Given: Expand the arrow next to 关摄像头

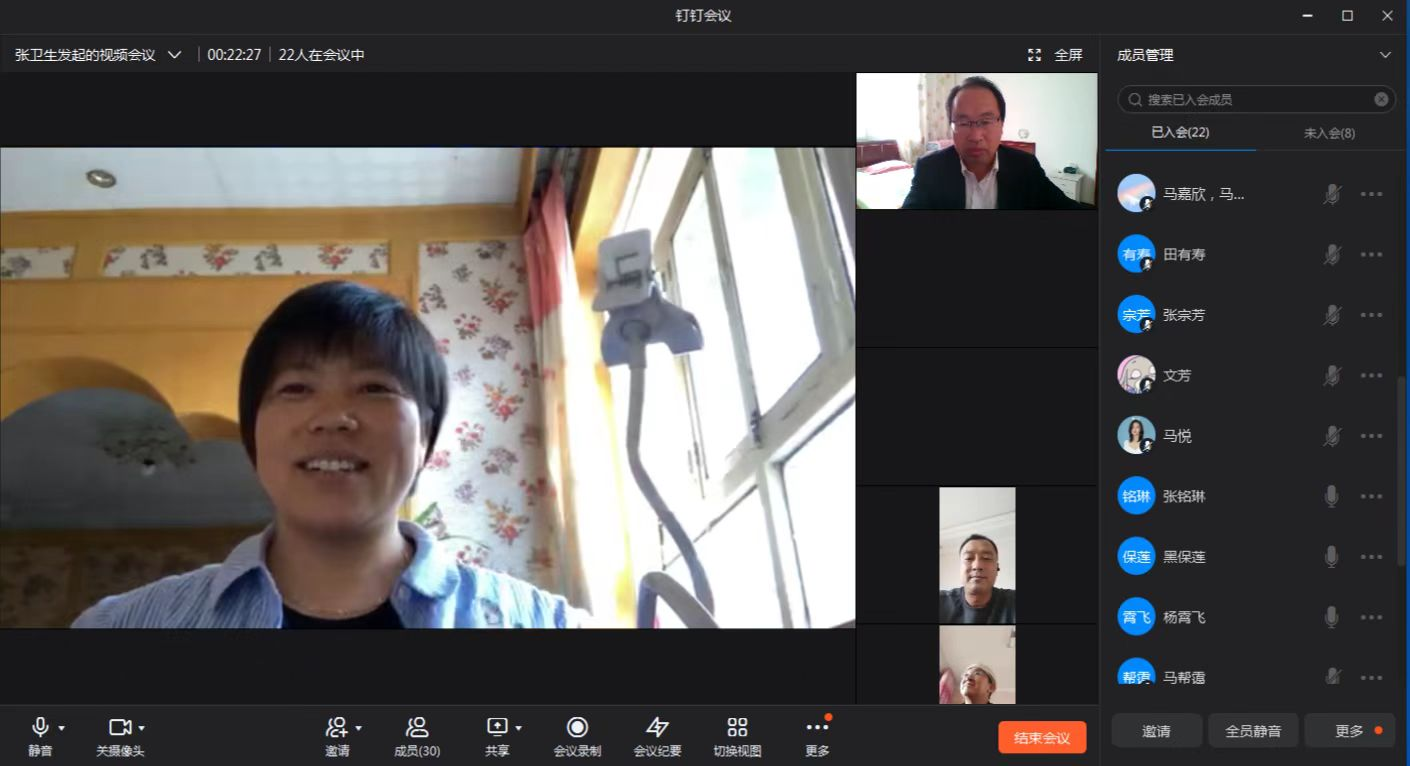Looking at the screenshot, I should click(x=142, y=728).
